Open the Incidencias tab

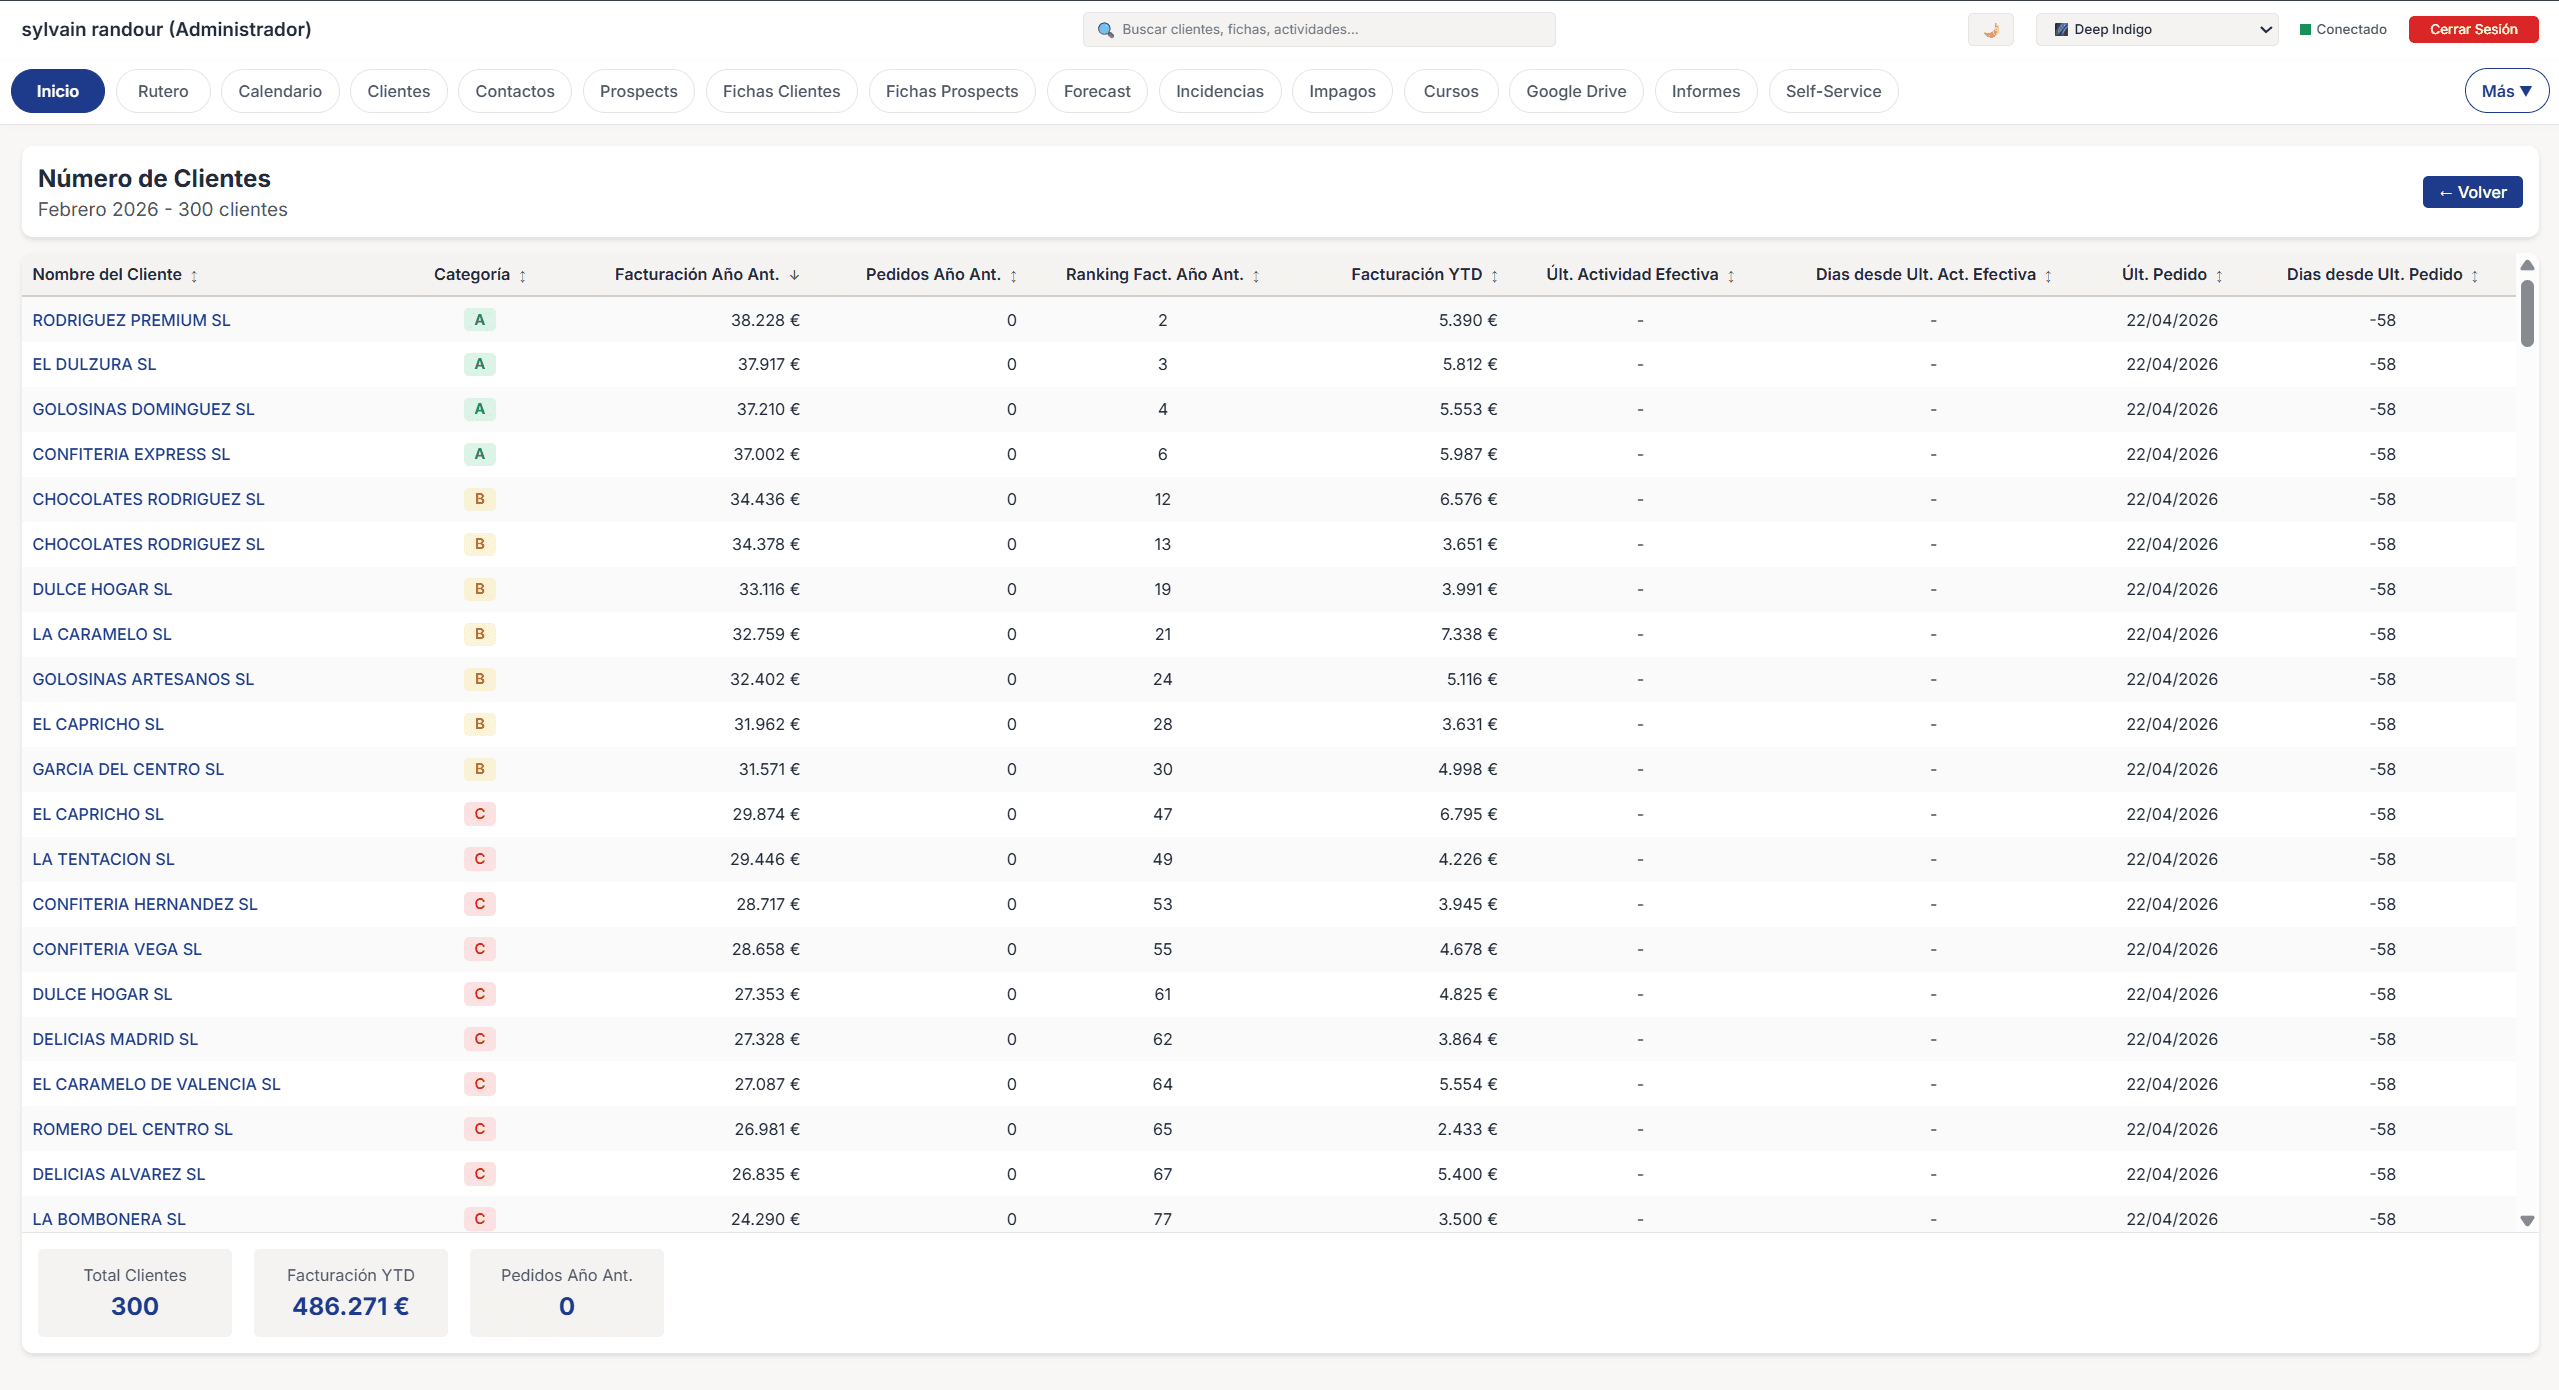click(1218, 91)
